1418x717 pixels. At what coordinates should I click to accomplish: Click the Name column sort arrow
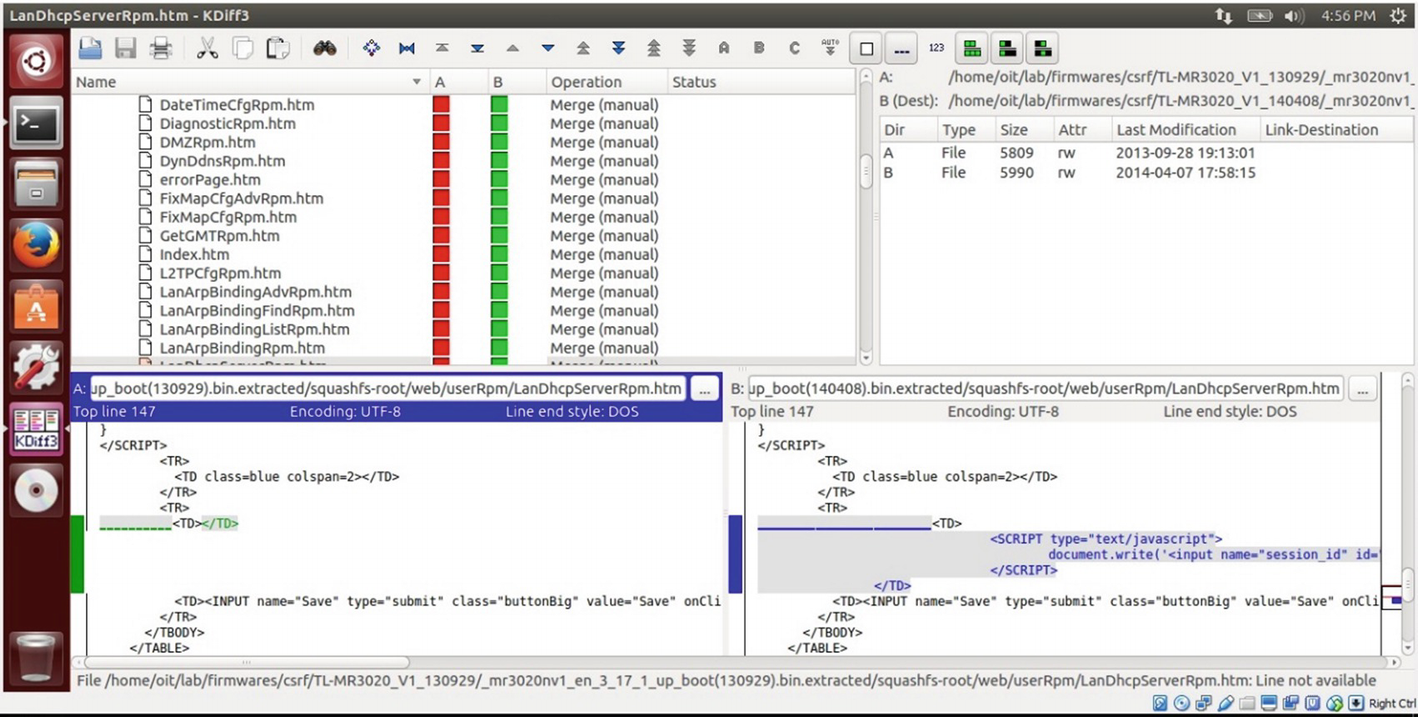pyautogui.click(x=417, y=82)
